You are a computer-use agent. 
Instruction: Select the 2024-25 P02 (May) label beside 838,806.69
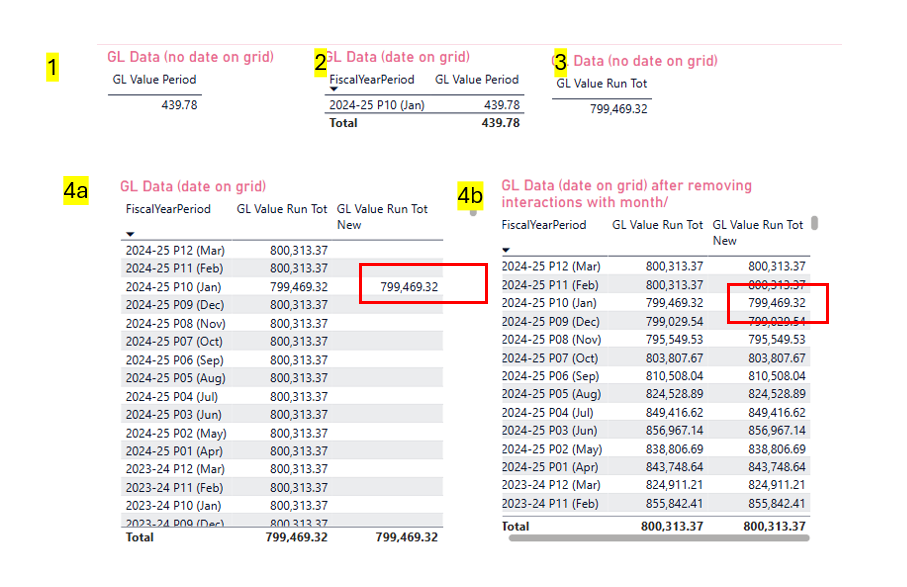(x=551, y=449)
